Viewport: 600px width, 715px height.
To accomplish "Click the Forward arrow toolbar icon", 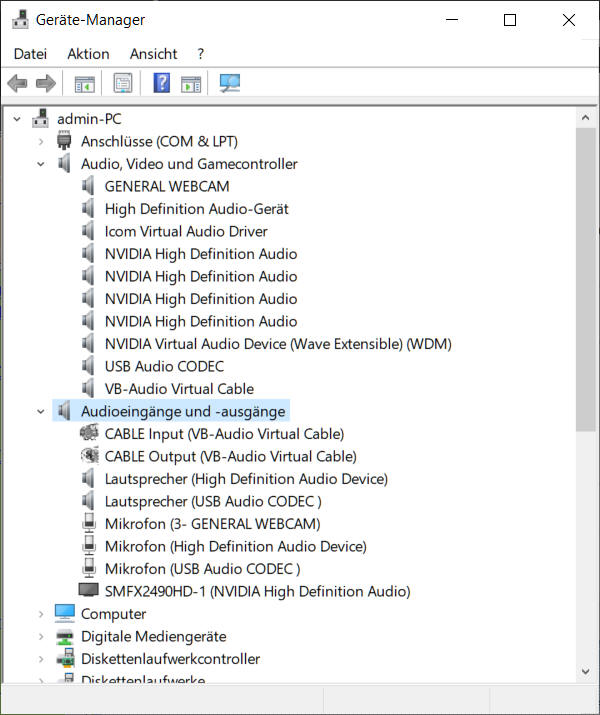I will coord(45,84).
